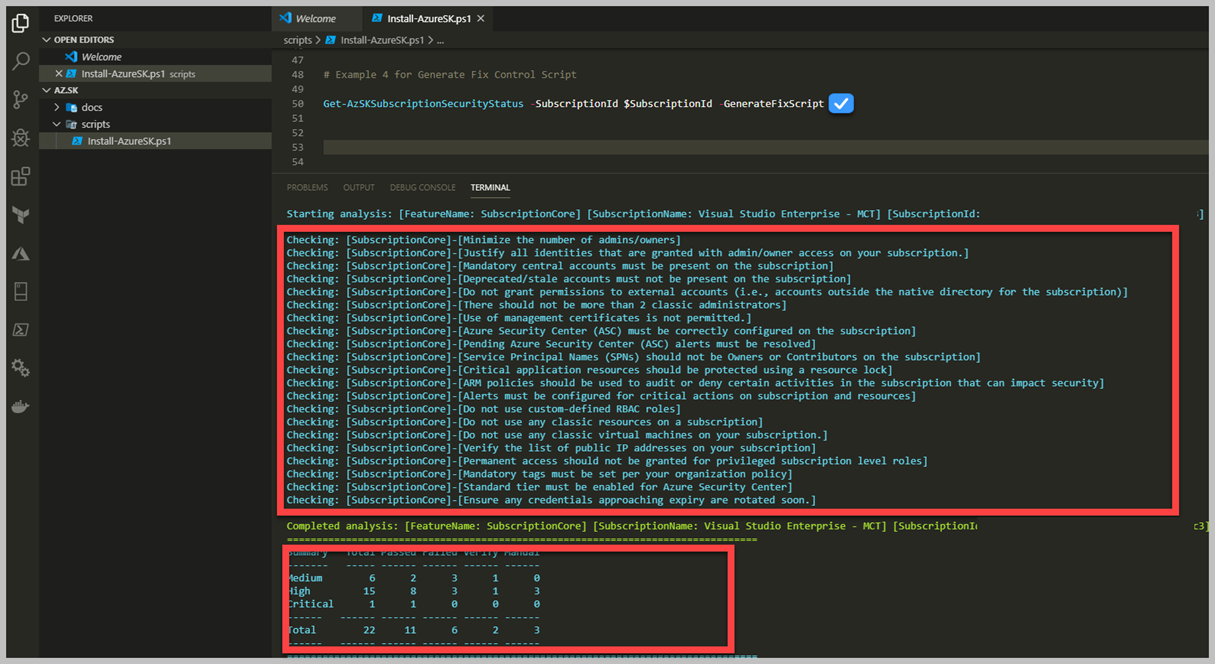The height and width of the screenshot is (664, 1215).
Task: Click the scripts folder icon in Explorer
Action: pyautogui.click(x=71, y=124)
